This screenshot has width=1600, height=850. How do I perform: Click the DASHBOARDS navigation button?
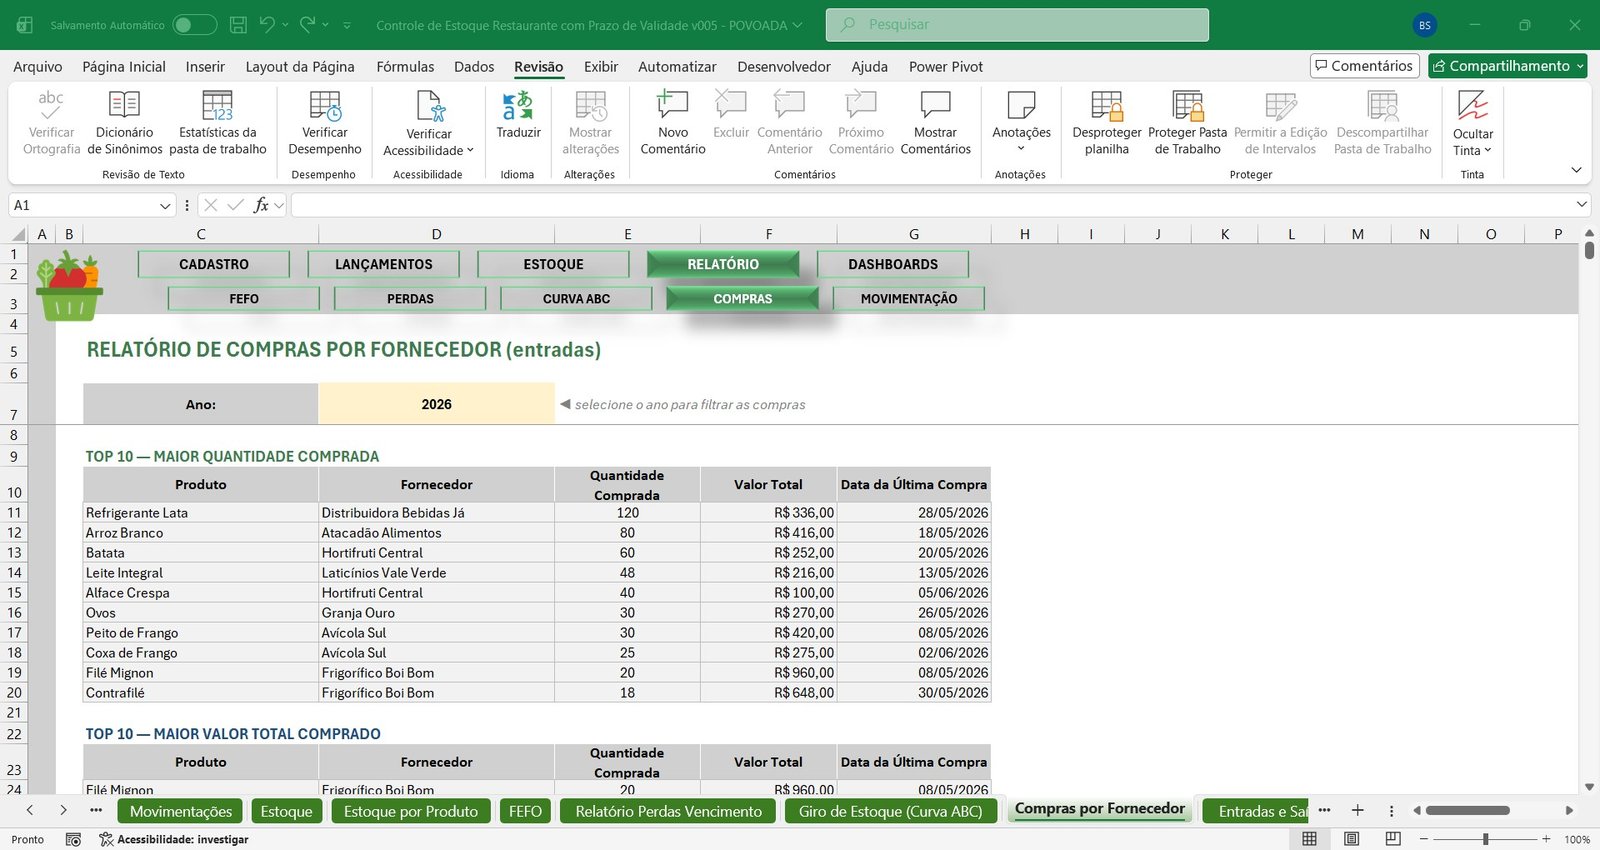(x=893, y=264)
